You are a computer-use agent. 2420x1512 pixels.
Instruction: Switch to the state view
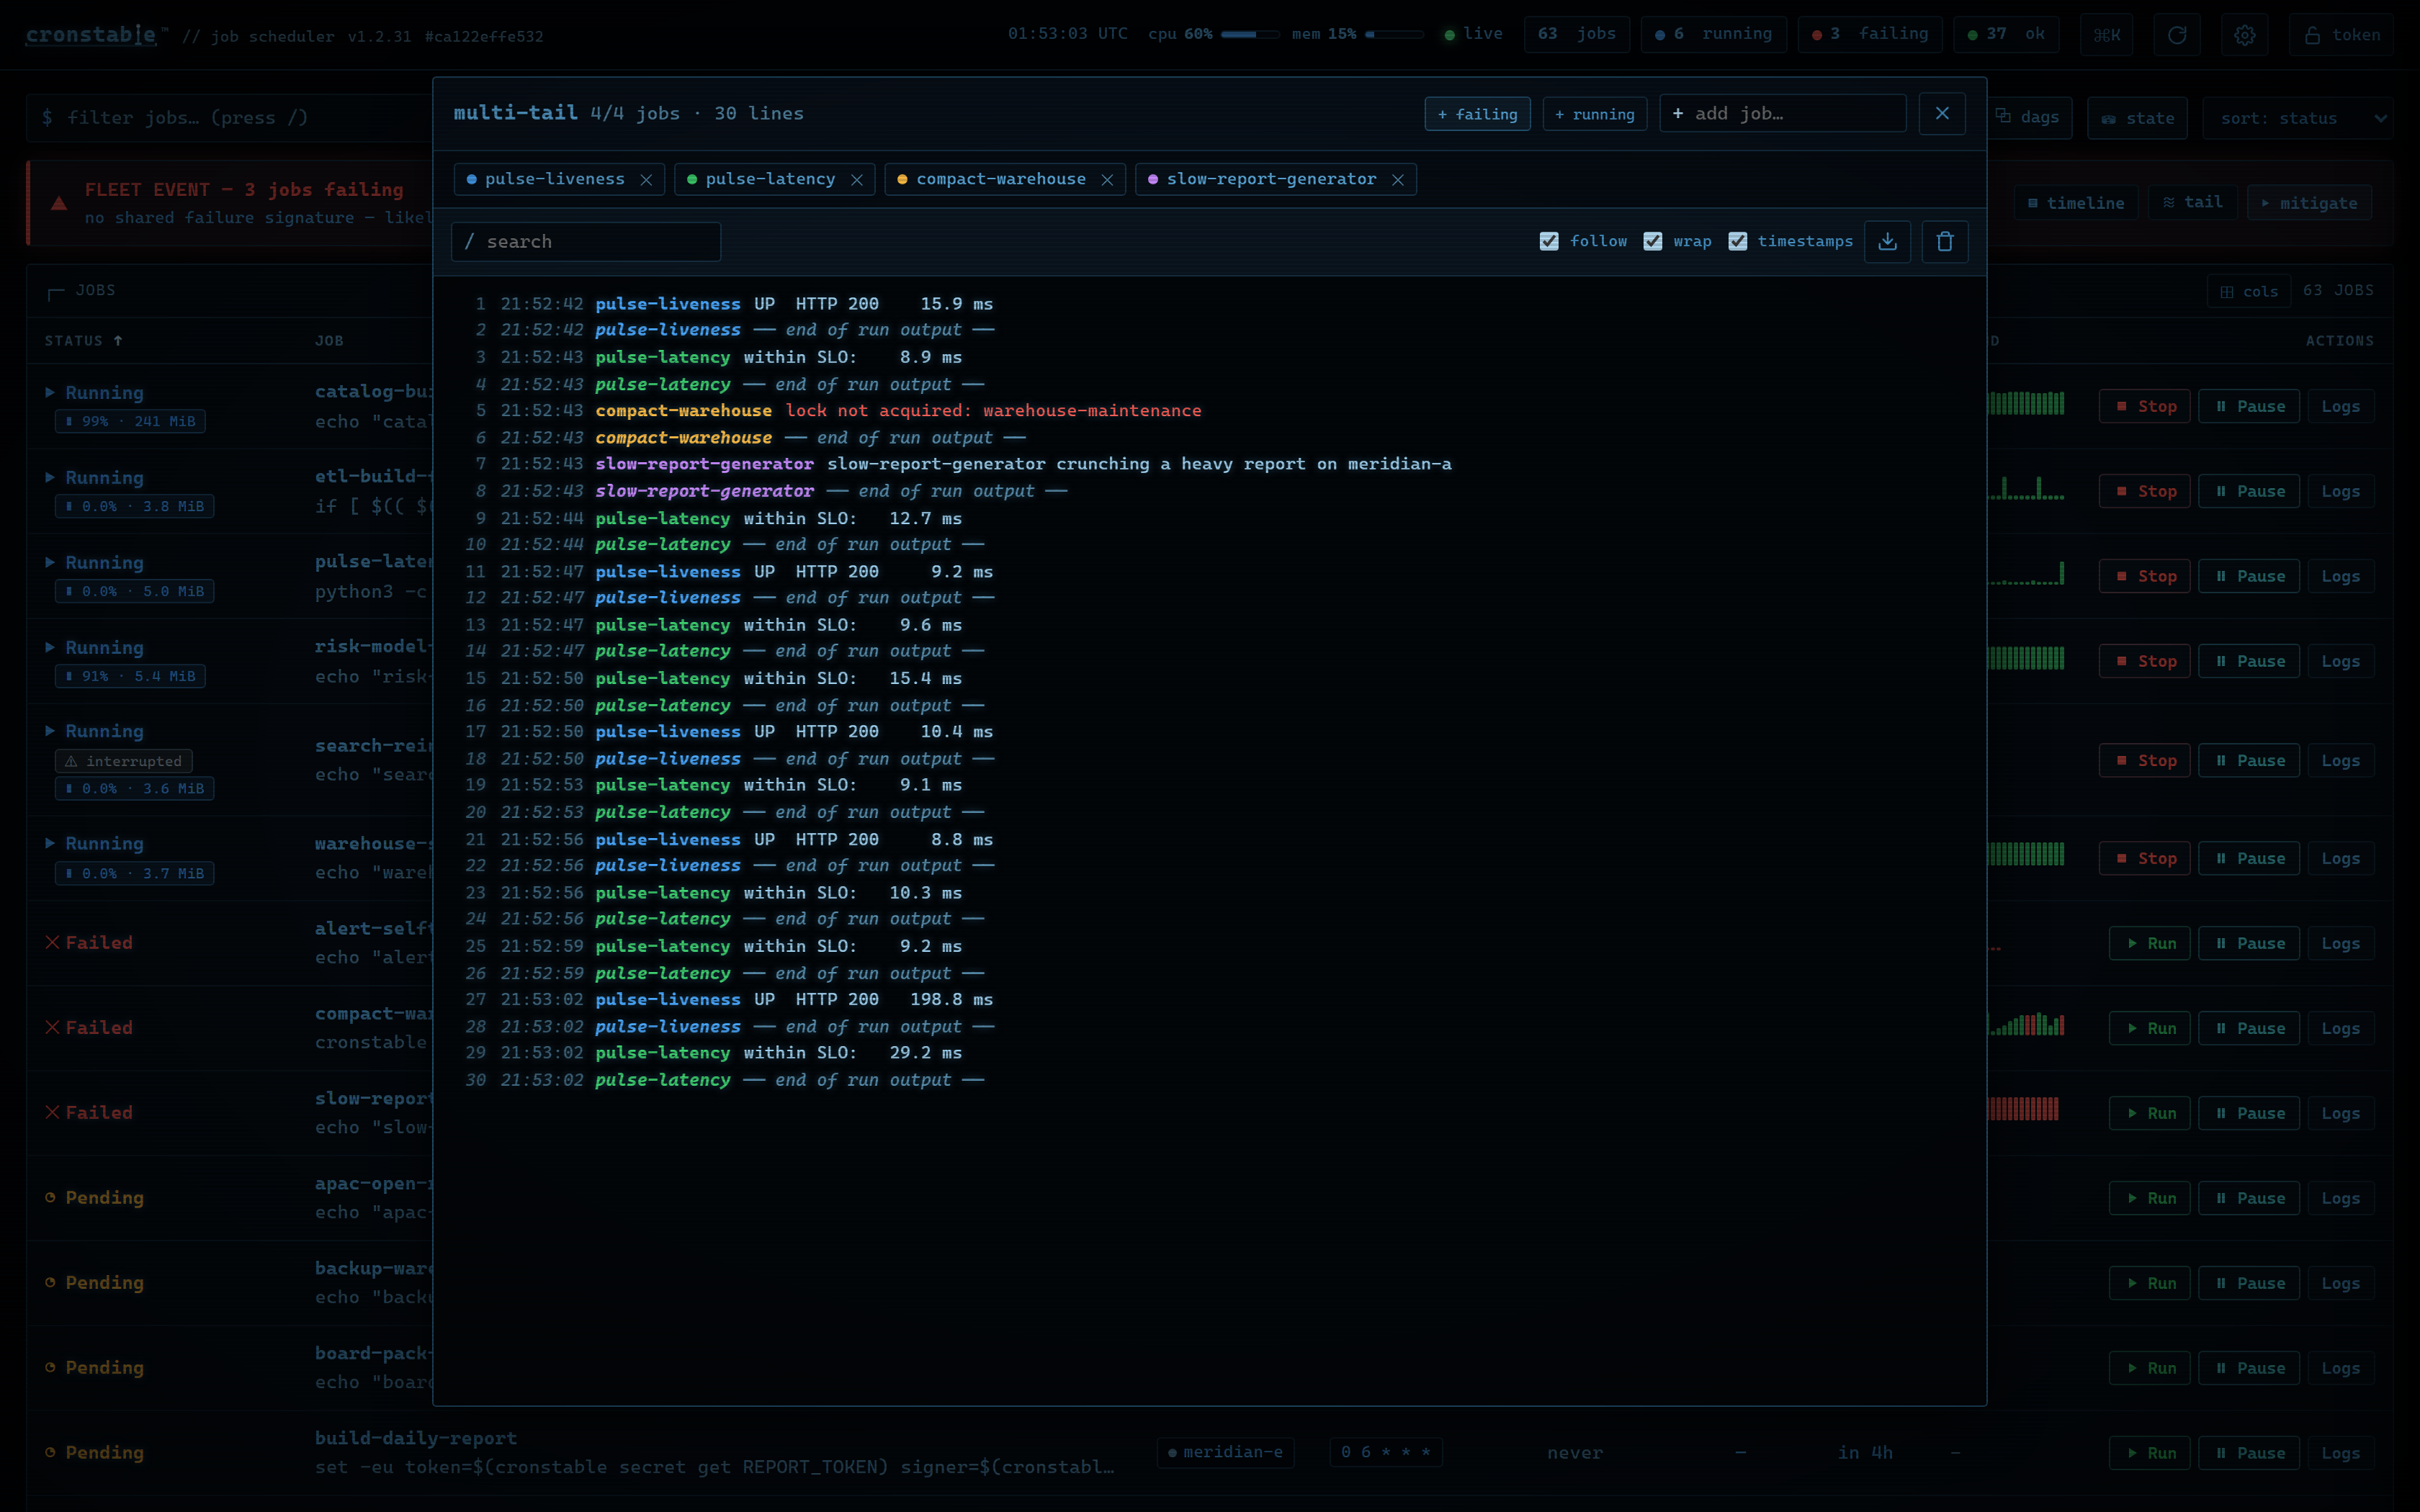pos(2138,118)
